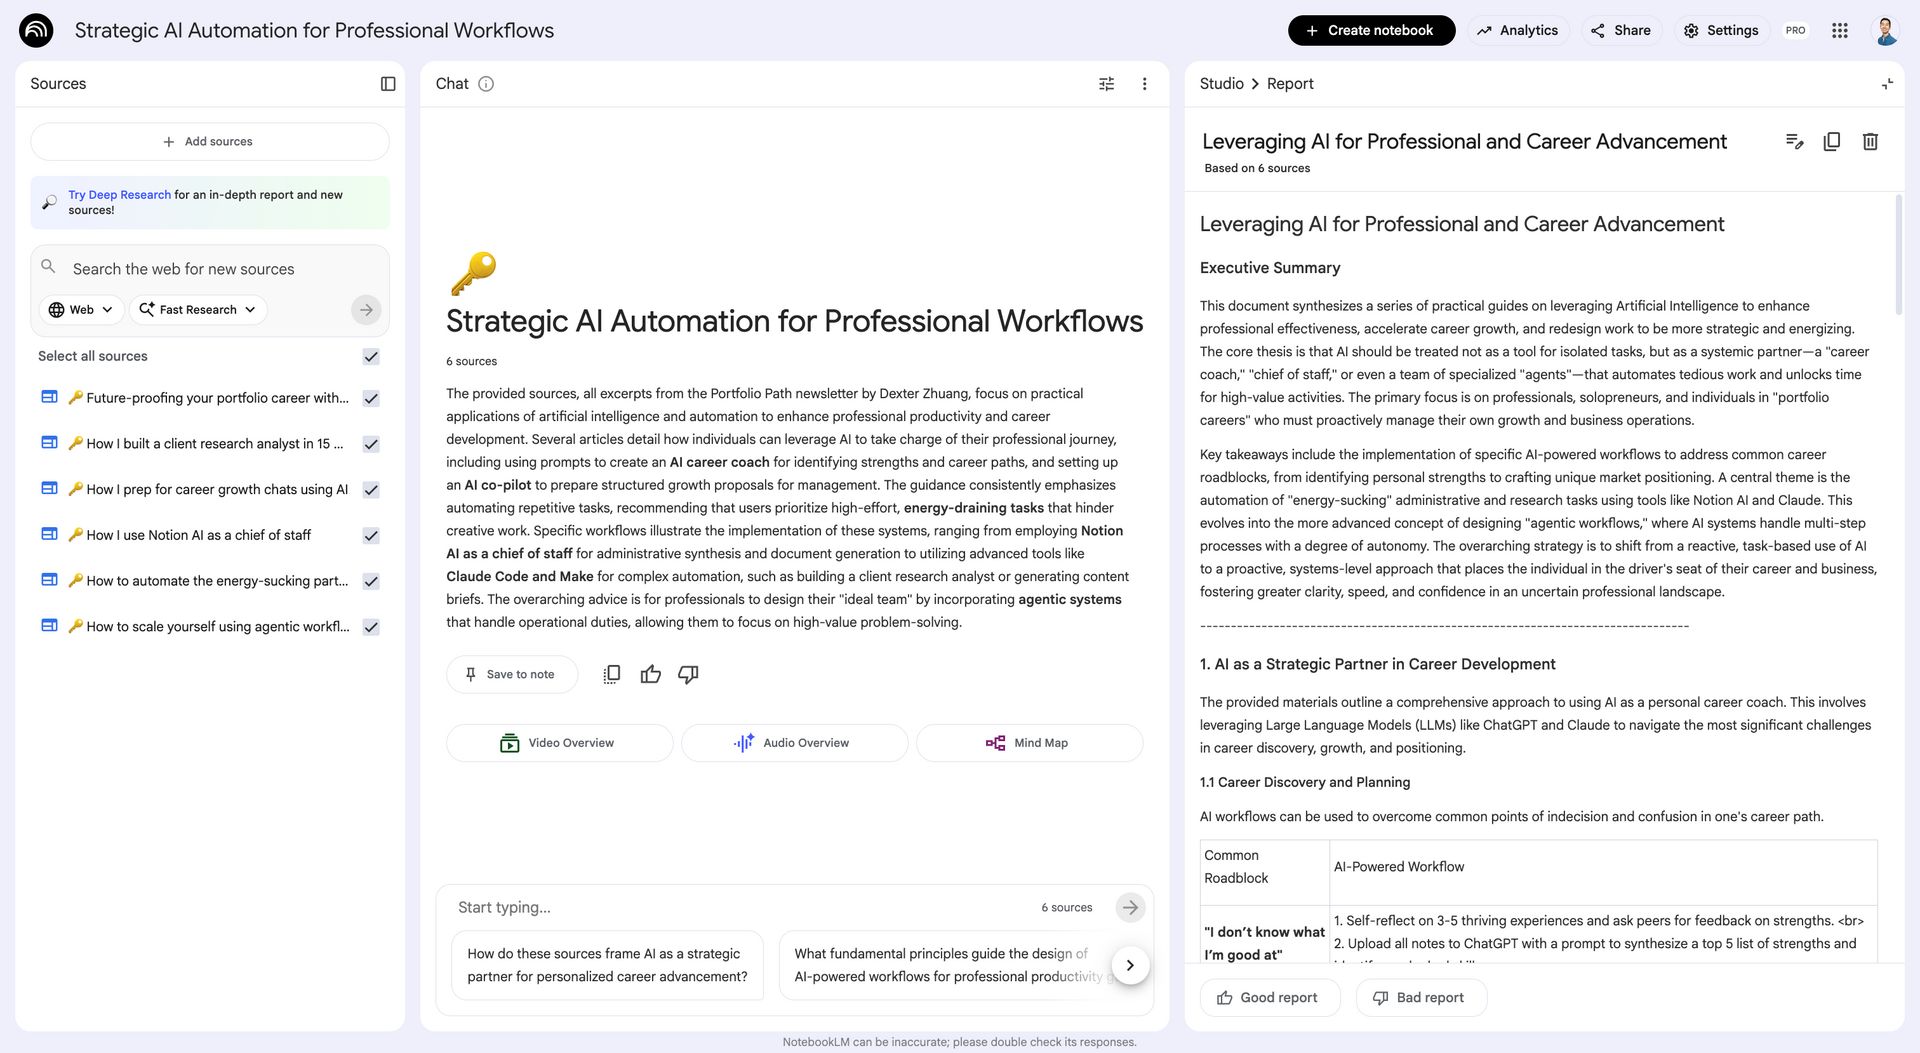Click source icon for How I prep for career growth chats
The height and width of the screenshot is (1053, 1920).
coord(49,489)
